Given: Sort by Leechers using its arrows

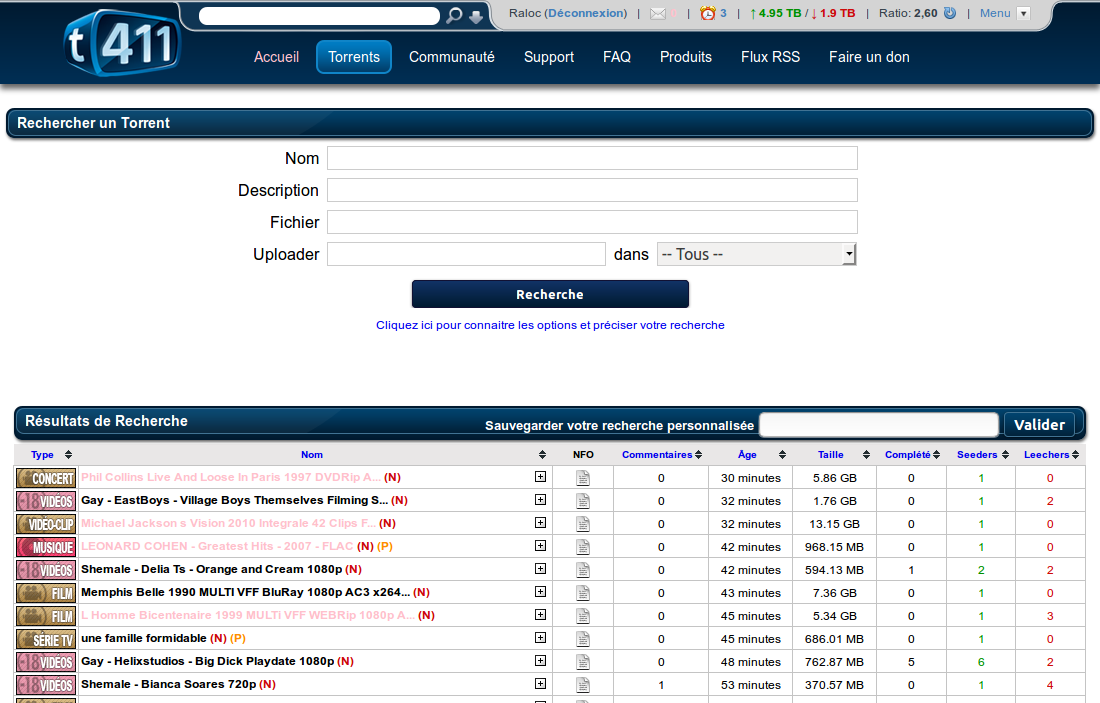Looking at the screenshot, I should click(x=1075, y=455).
